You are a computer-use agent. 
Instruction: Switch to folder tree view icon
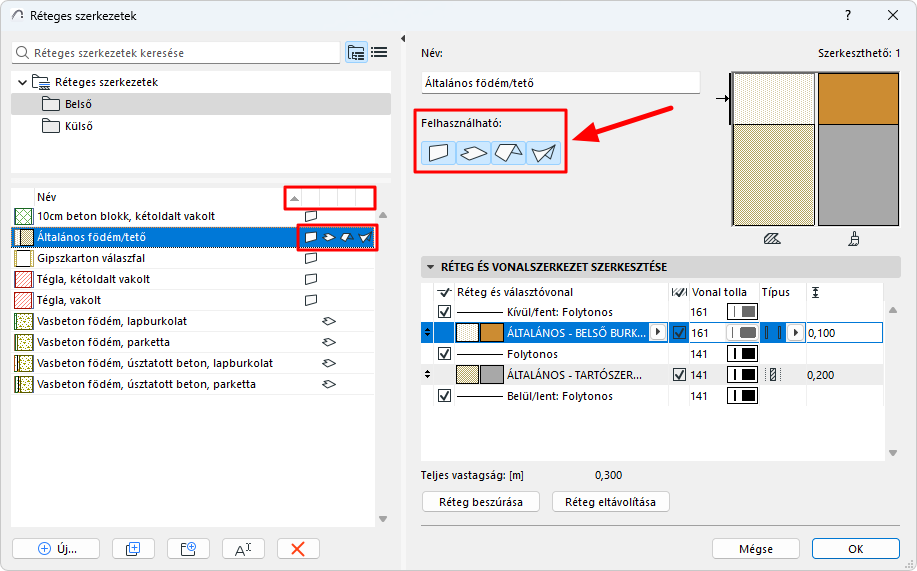point(356,53)
